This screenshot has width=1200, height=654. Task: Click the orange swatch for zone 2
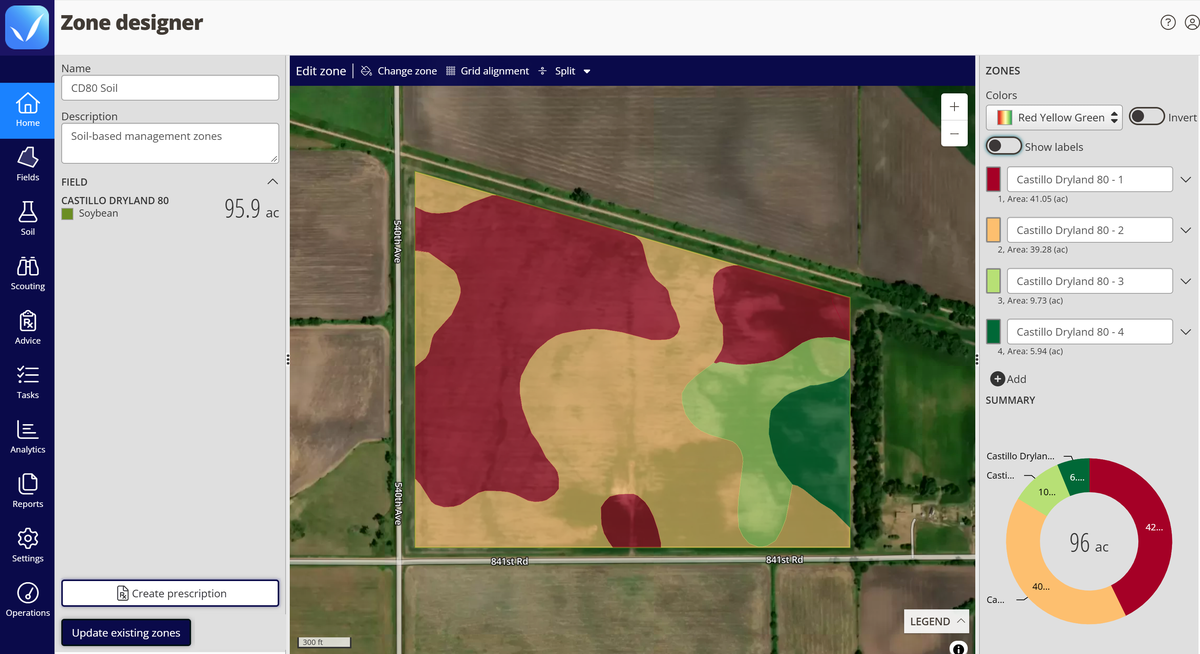[x=993, y=230]
